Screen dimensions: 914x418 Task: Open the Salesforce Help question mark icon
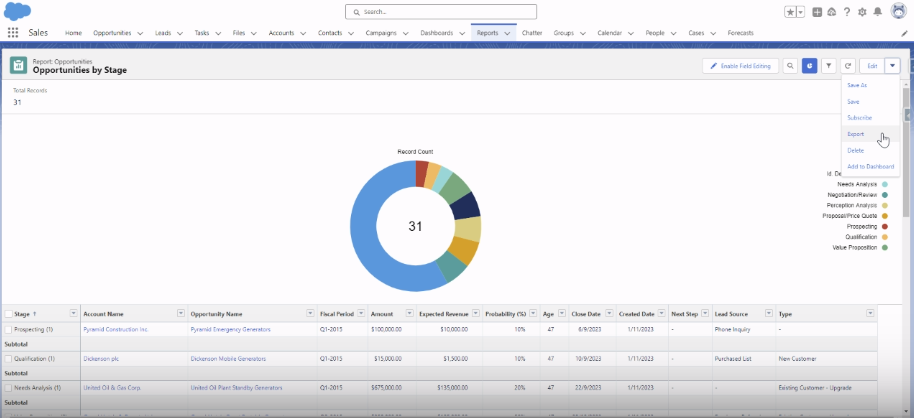[x=847, y=12]
